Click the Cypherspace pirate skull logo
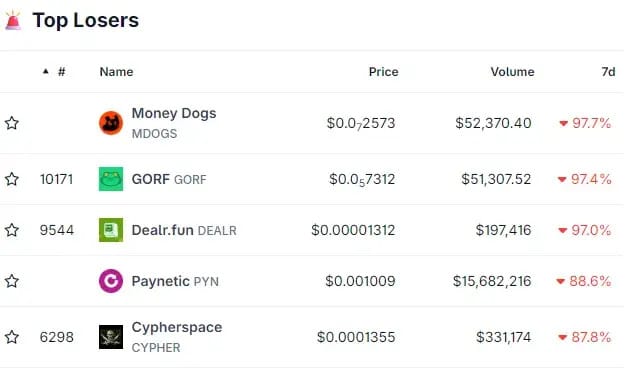The image size is (635, 368). [111, 337]
